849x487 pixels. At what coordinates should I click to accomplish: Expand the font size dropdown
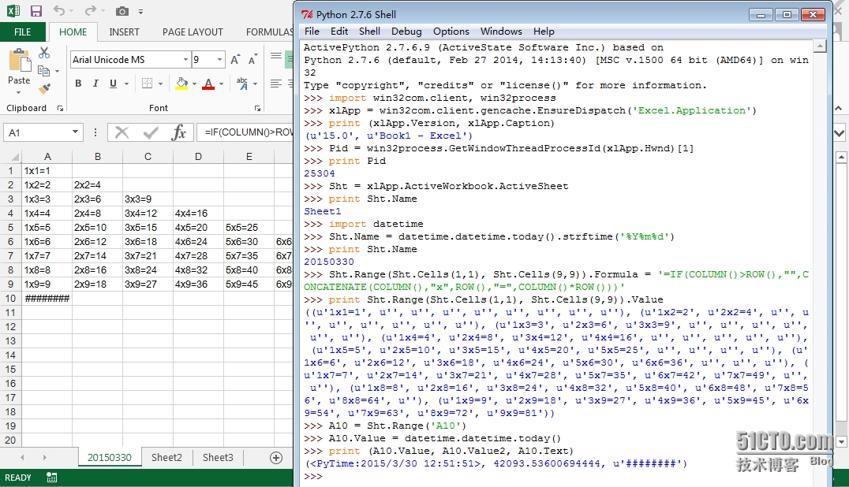tap(220, 60)
